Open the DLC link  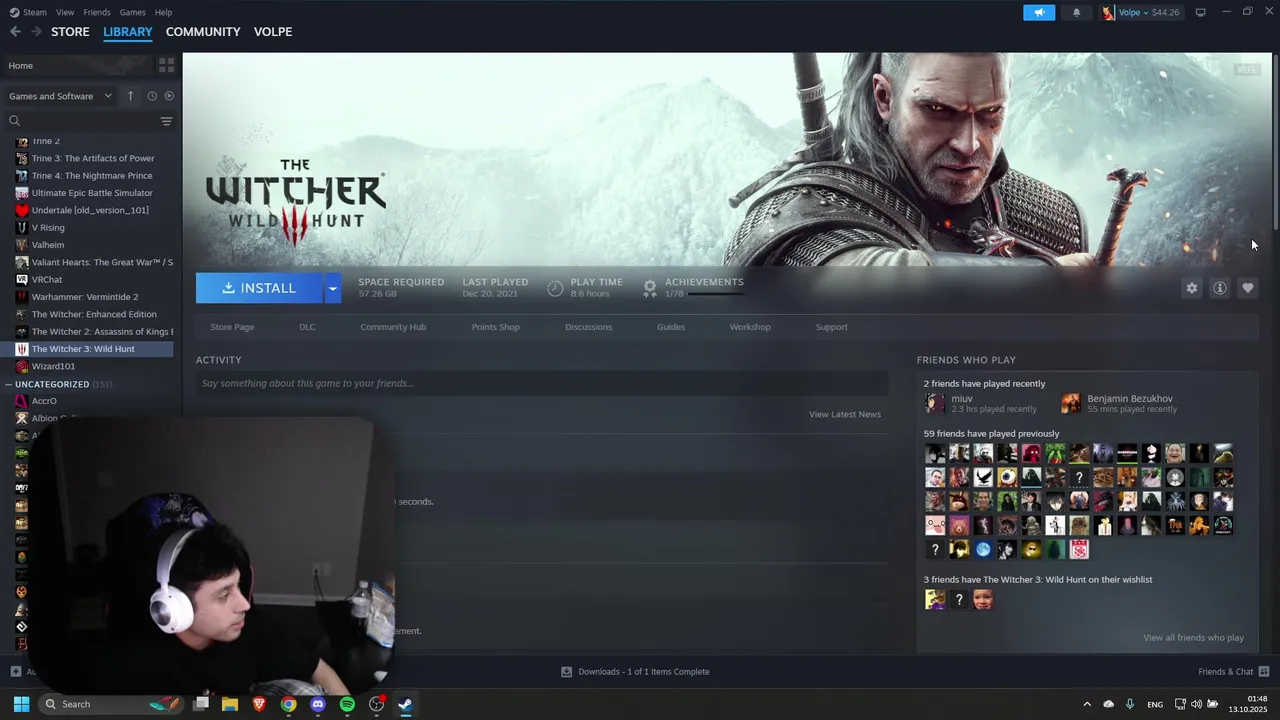click(307, 327)
